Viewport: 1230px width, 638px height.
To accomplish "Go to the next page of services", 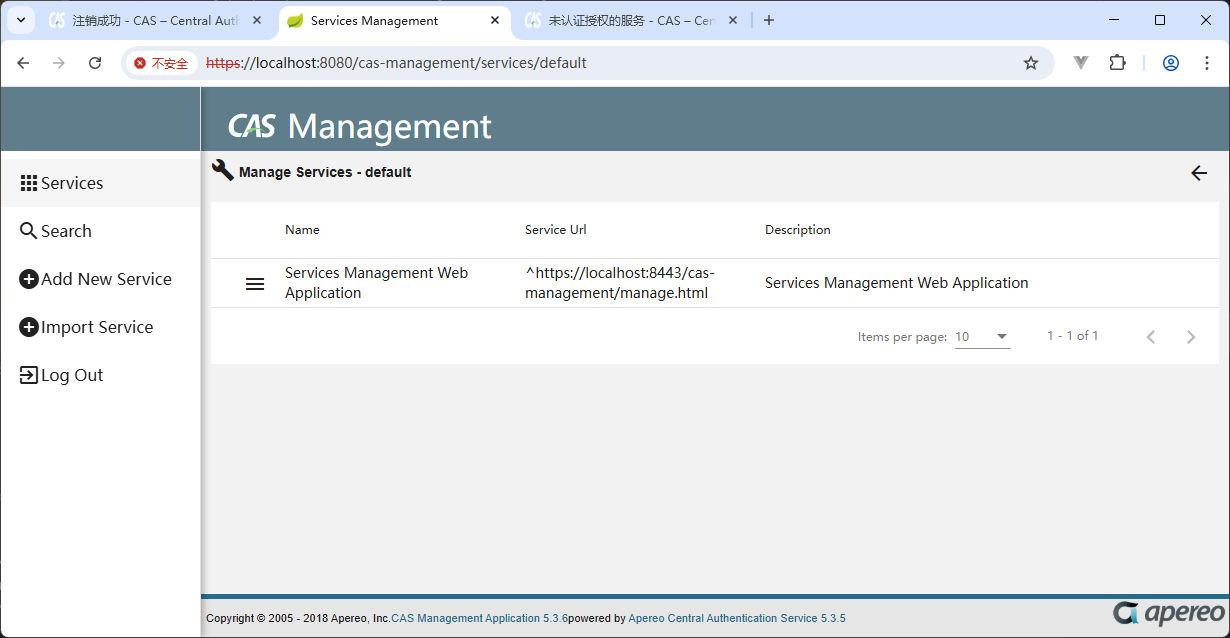I will click(1190, 337).
